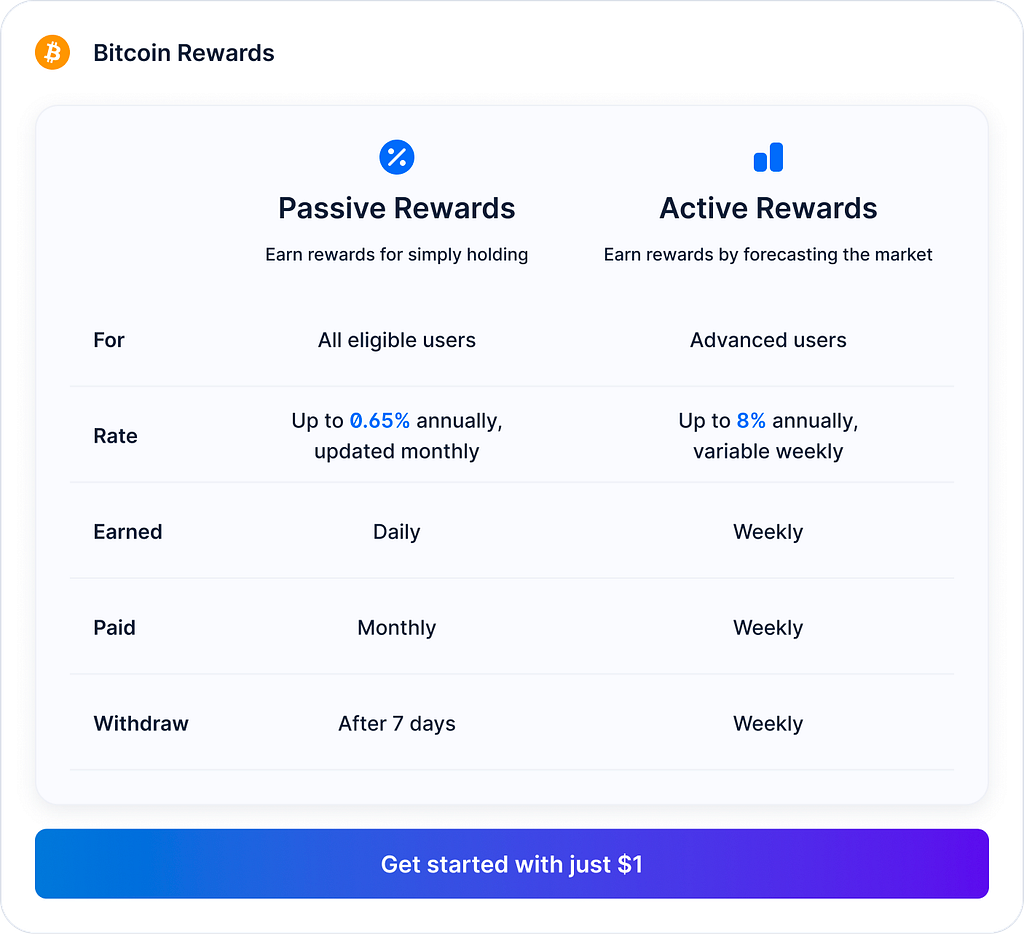Select the Active Rewards heading
Viewport: 1024px width, 934px height.
click(768, 208)
